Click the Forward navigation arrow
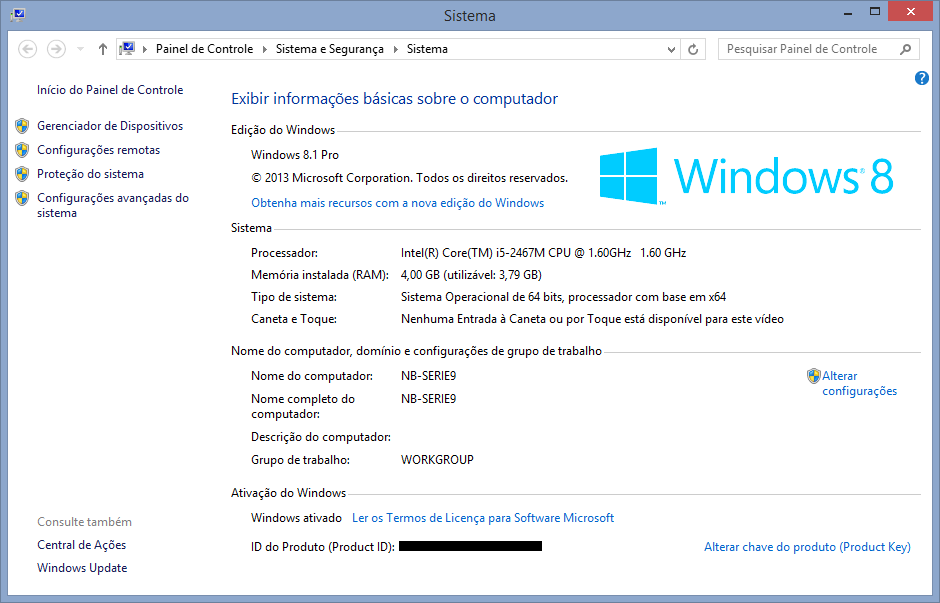The image size is (940, 603). (x=55, y=48)
